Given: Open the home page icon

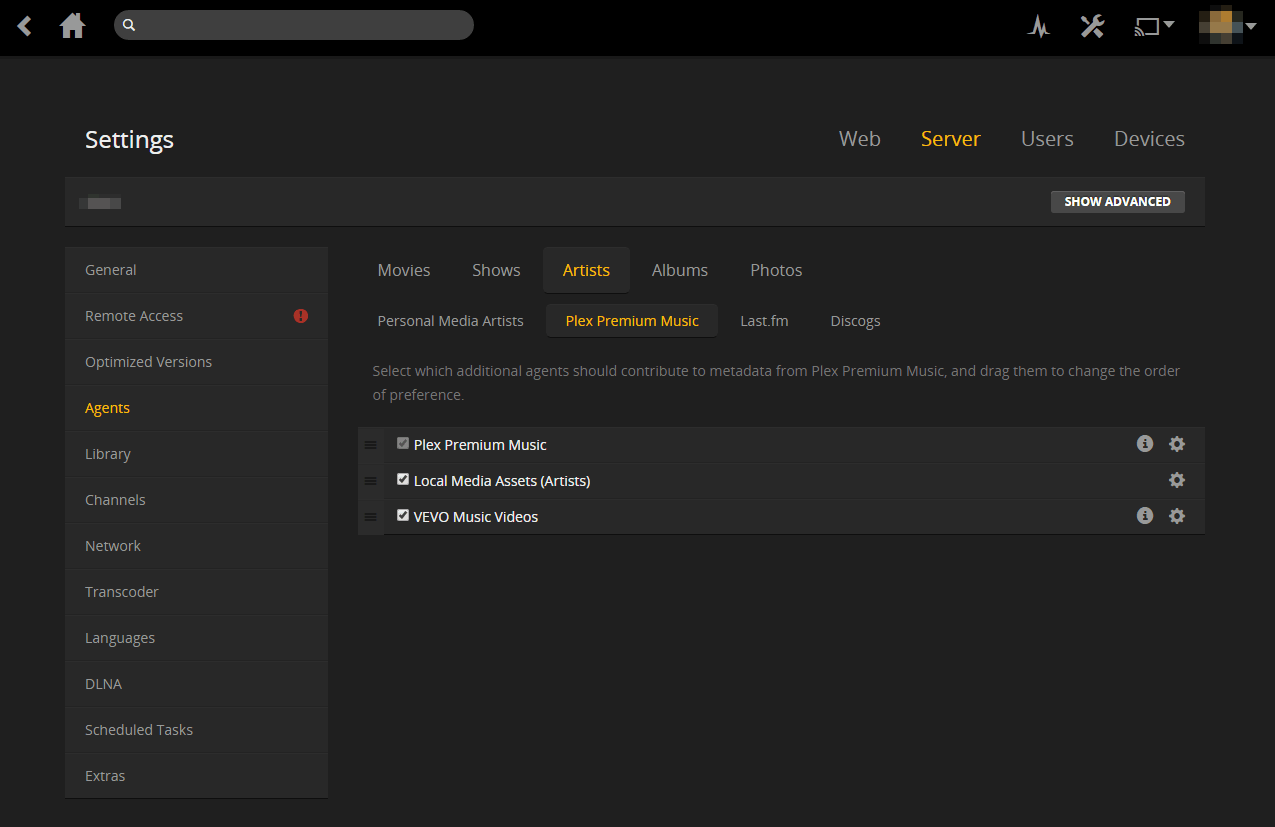Looking at the screenshot, I should 72,26.
